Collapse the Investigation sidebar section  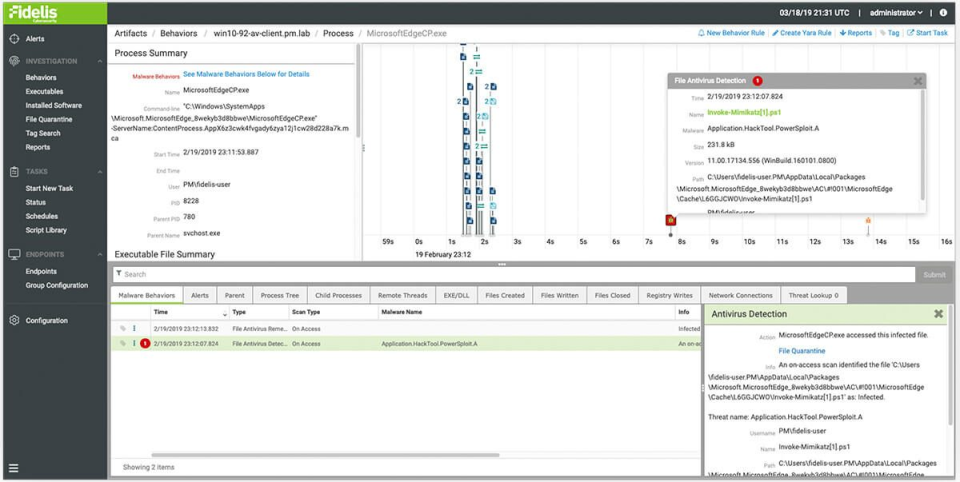tap(99, 61)
